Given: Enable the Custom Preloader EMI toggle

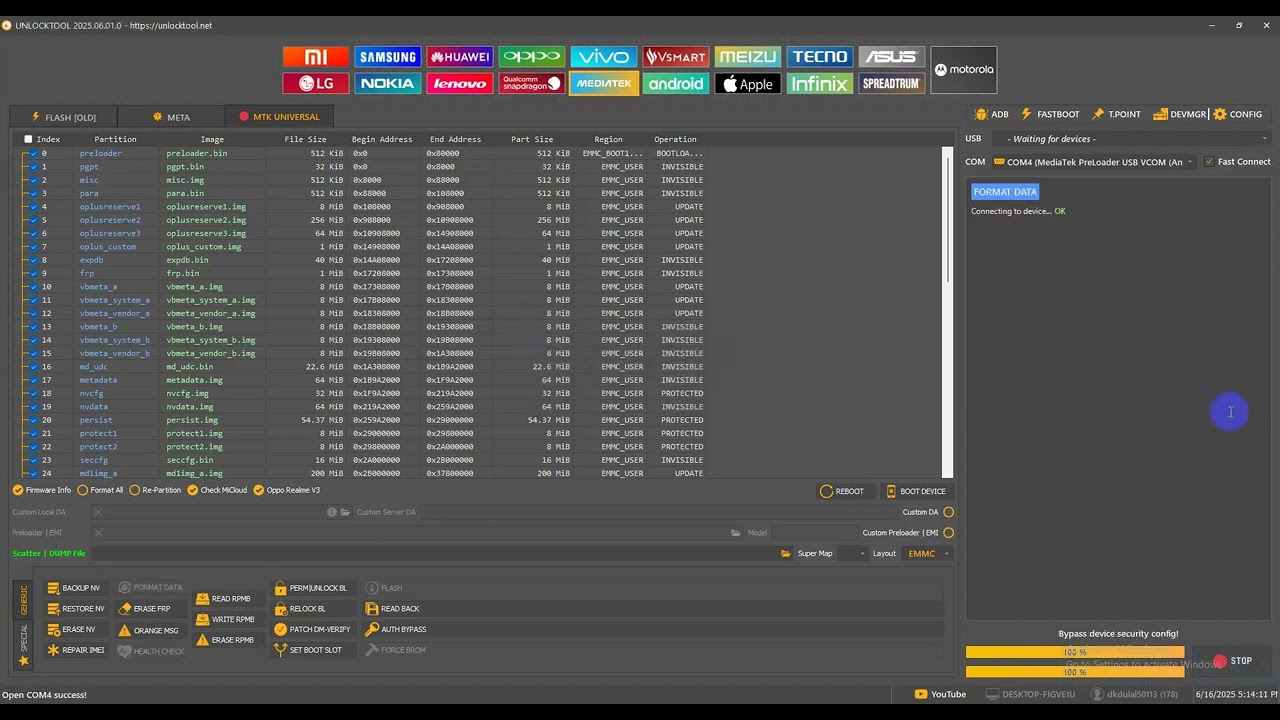Looking at the screenshot, I should point(949,533).
